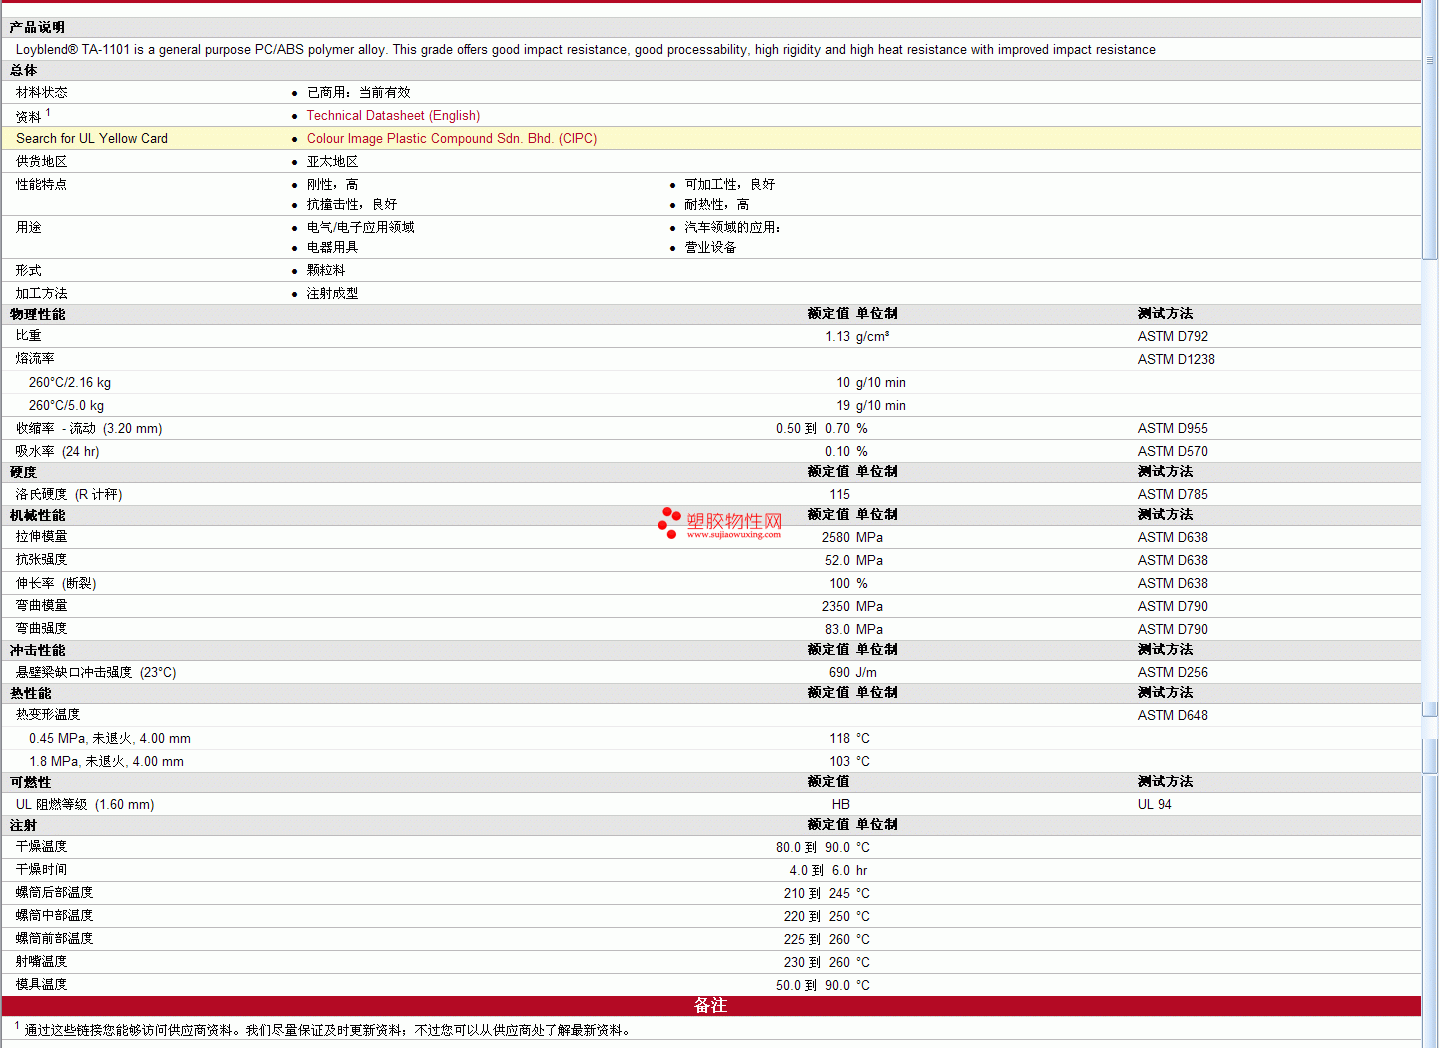The image size is (1440, 1048).
Task: Click the '机械性能' section header
Action: tap(37, 515)
